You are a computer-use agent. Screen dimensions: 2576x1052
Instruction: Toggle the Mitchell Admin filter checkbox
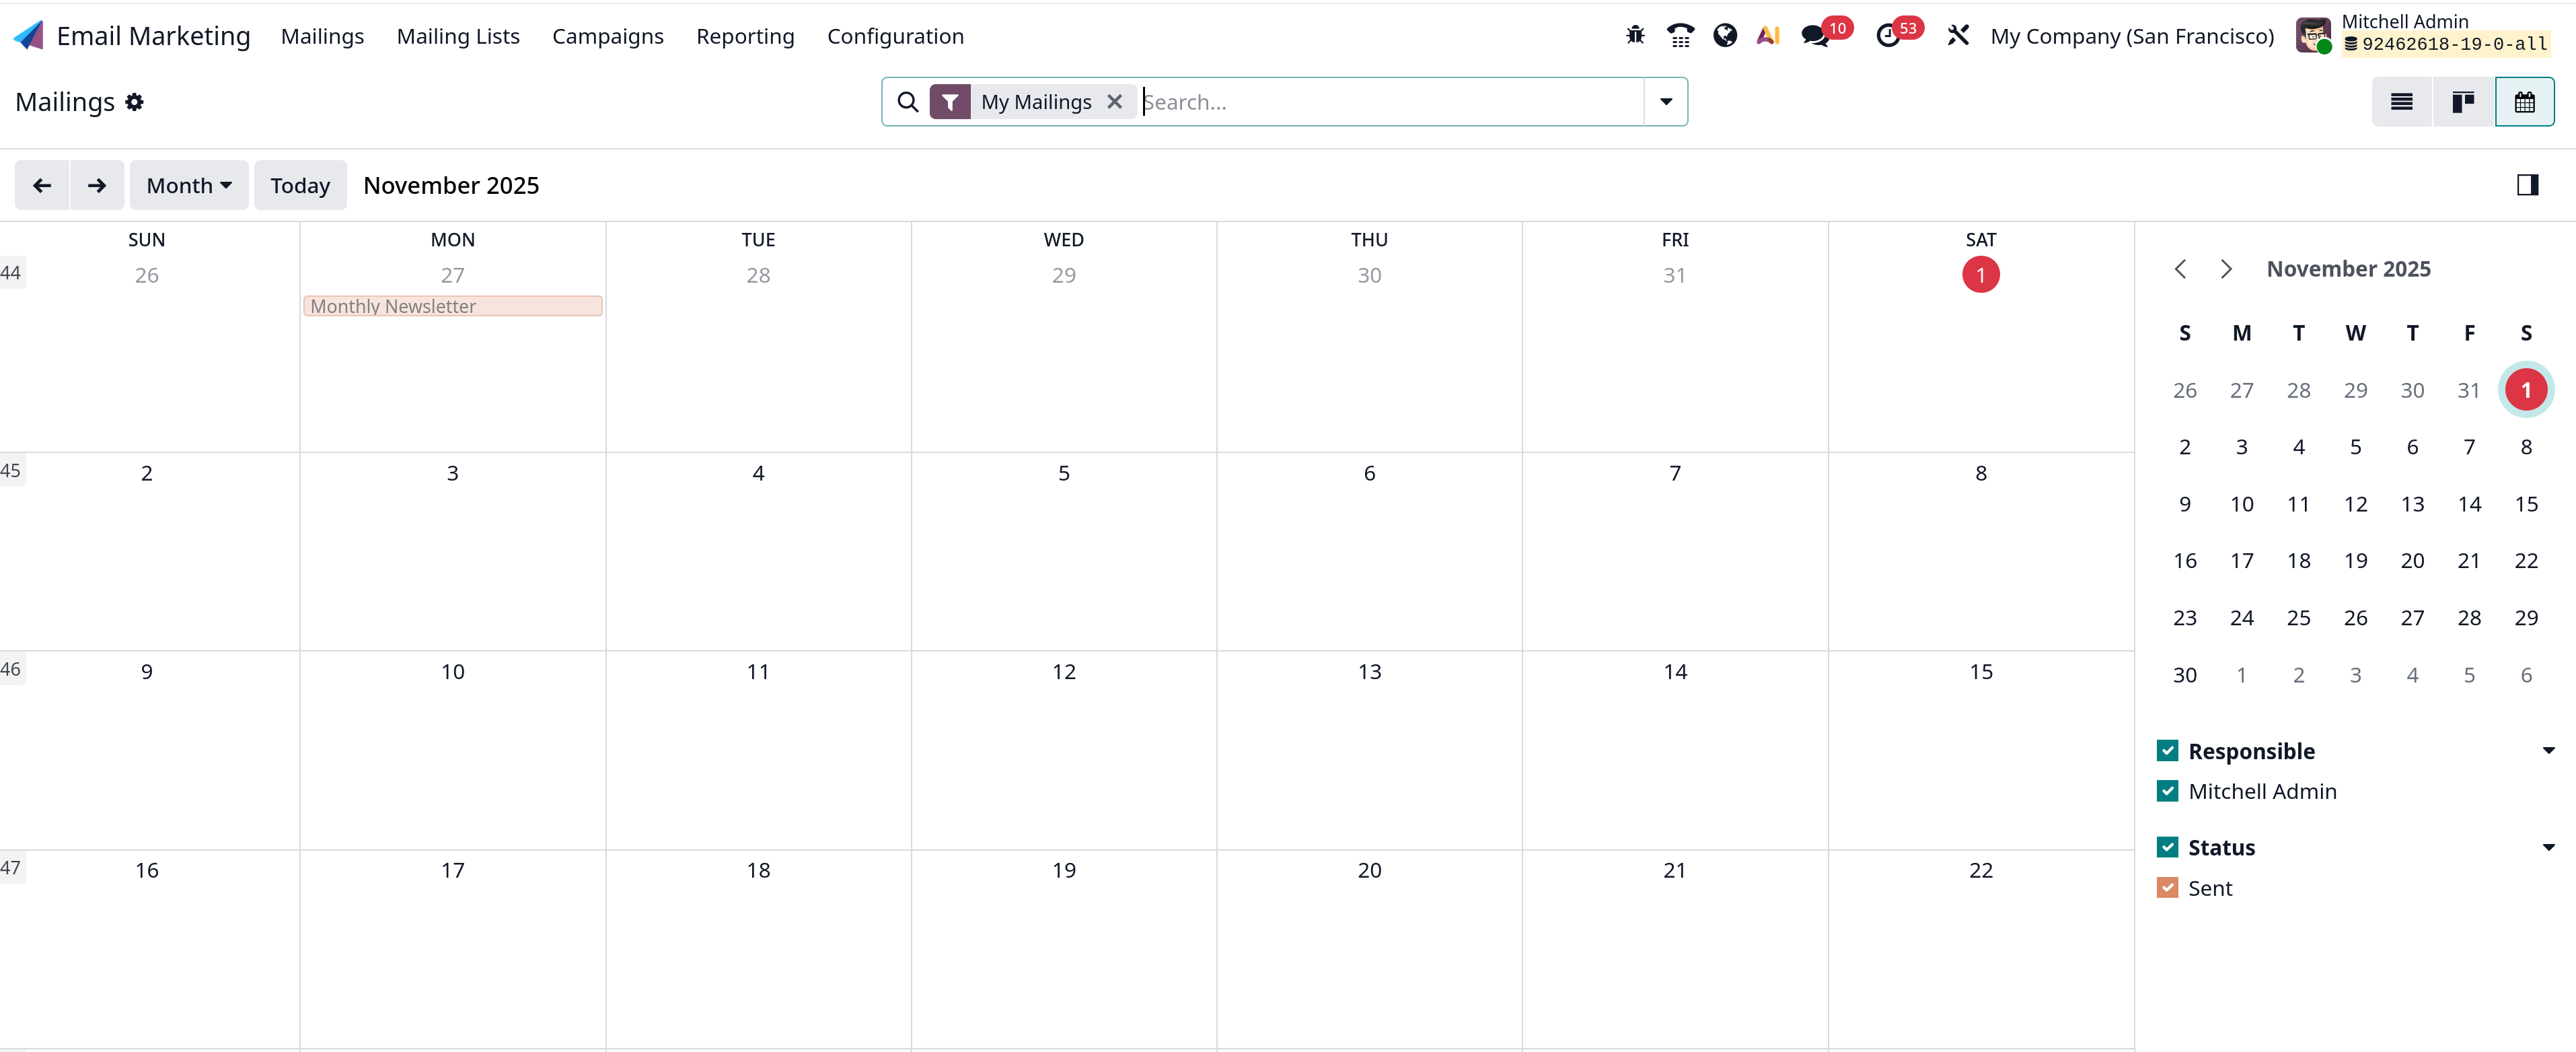2168,791
